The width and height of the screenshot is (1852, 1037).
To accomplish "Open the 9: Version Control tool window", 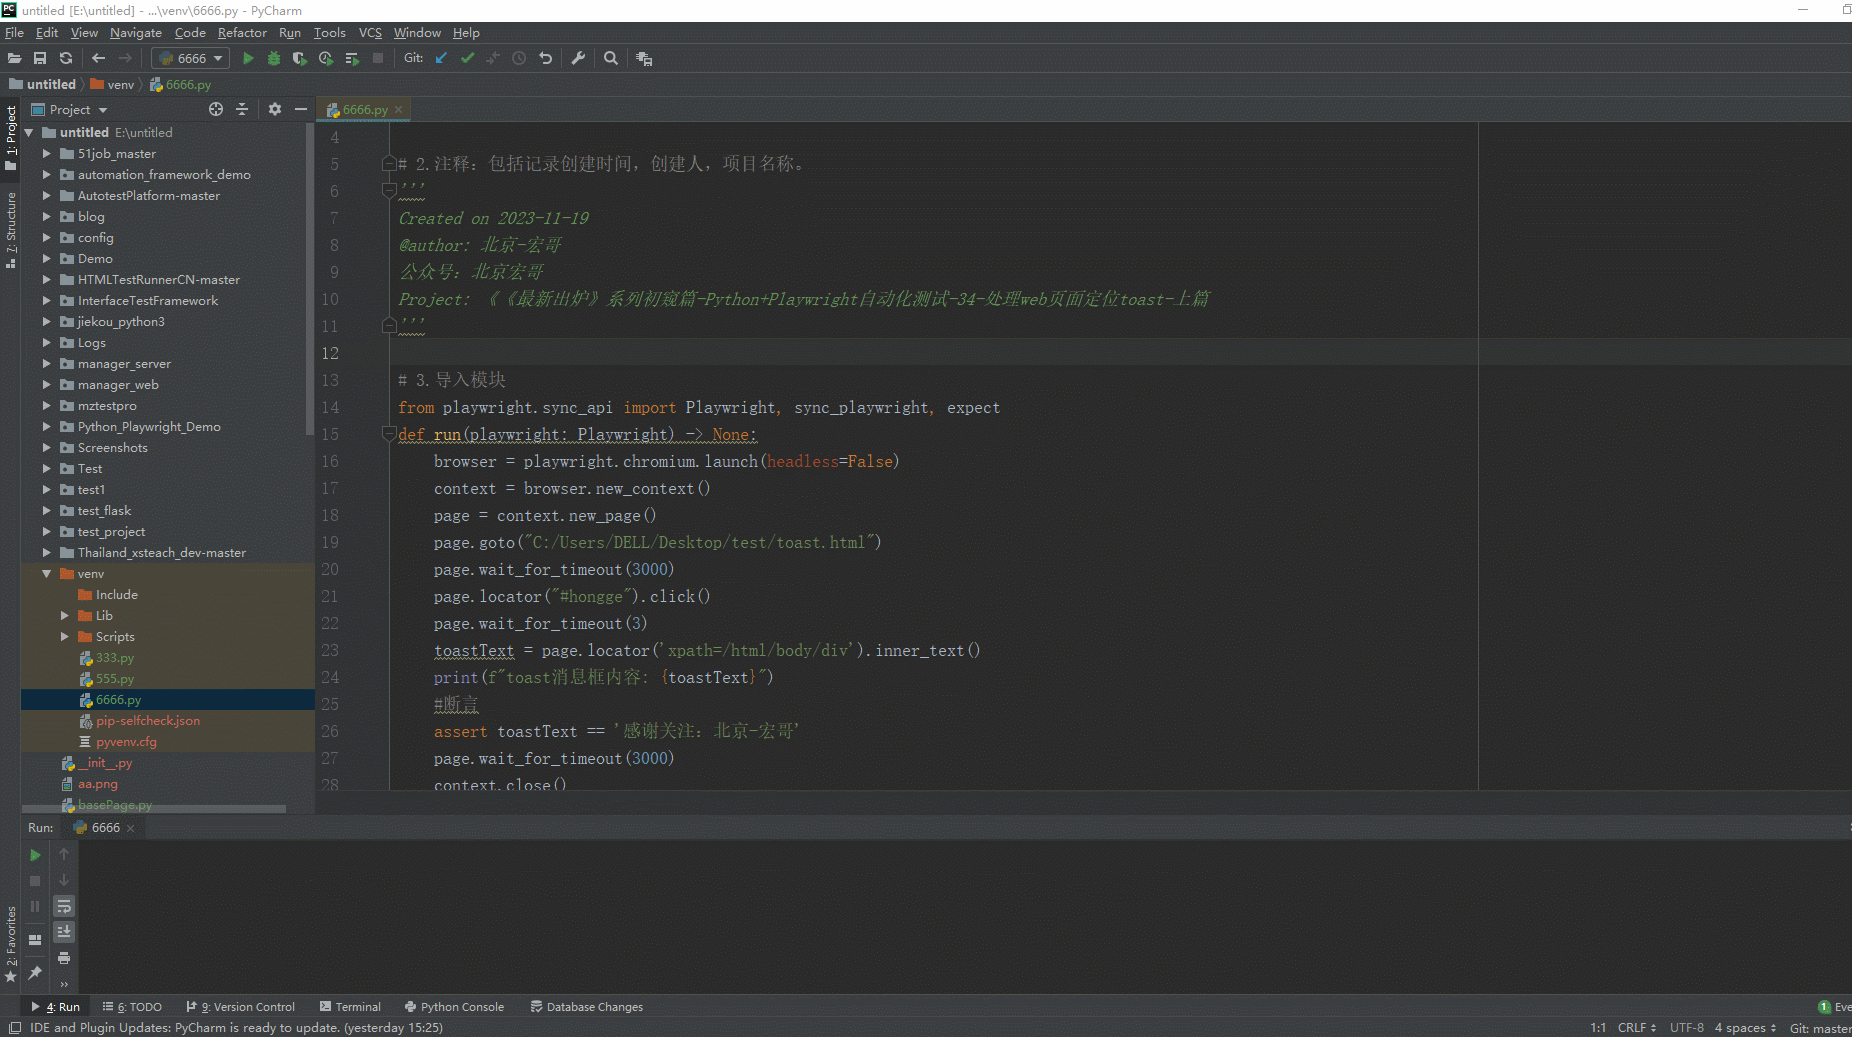I will point(241,1007).
